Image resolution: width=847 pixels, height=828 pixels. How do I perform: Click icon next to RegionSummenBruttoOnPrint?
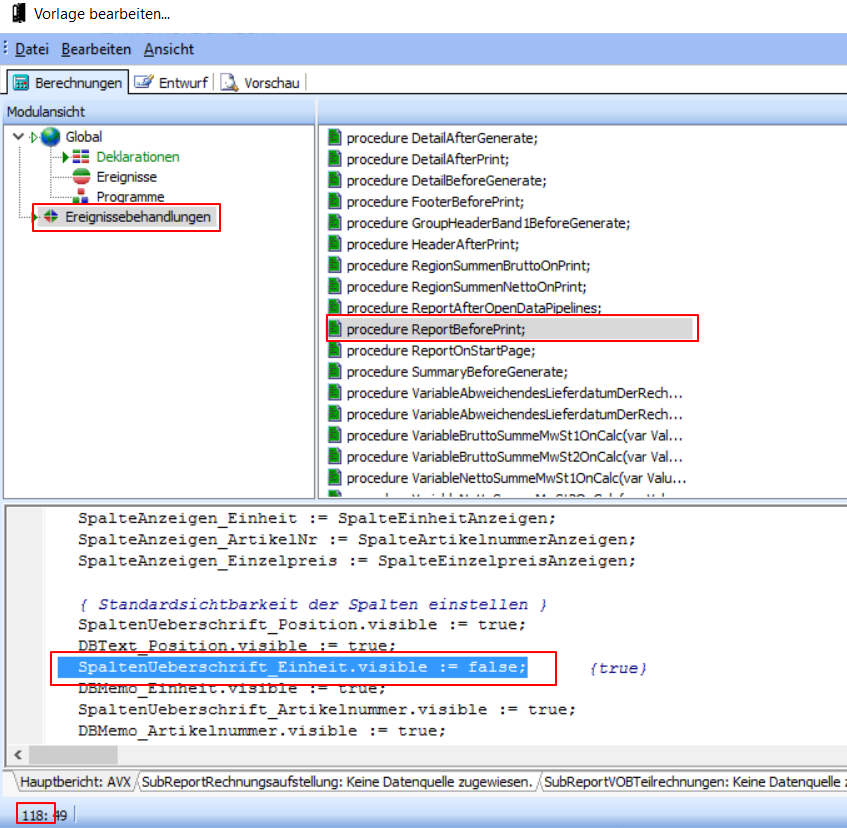(335, 265)
